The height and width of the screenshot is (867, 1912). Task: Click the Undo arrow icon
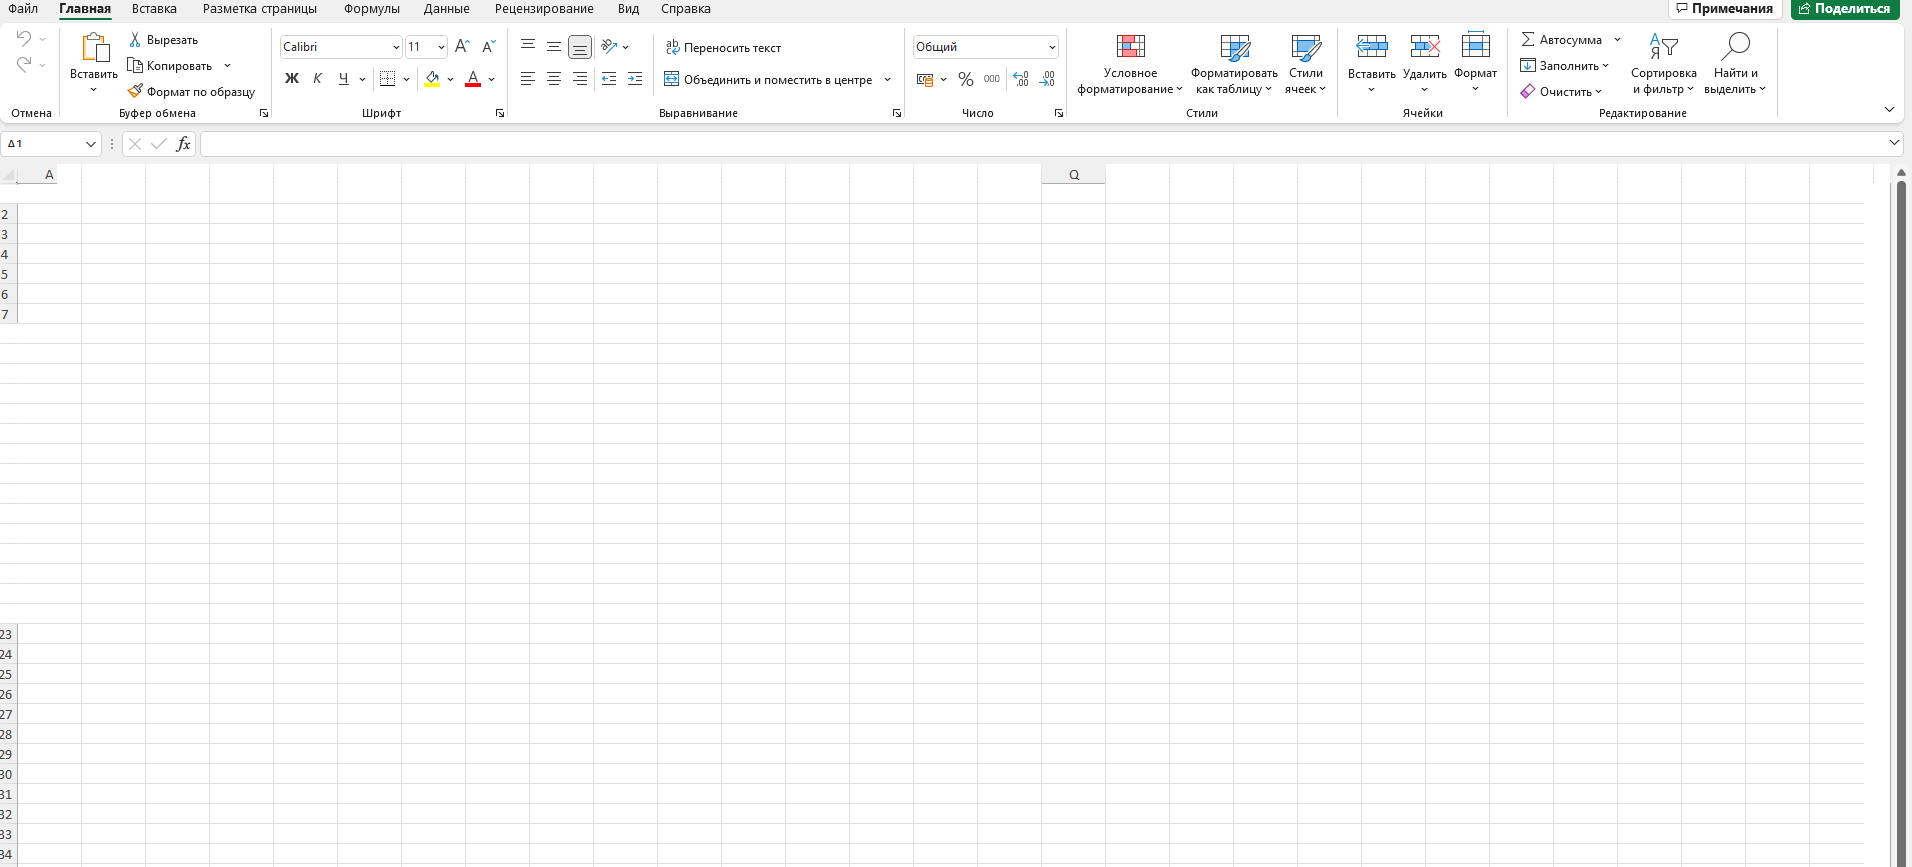click(24, 39)
